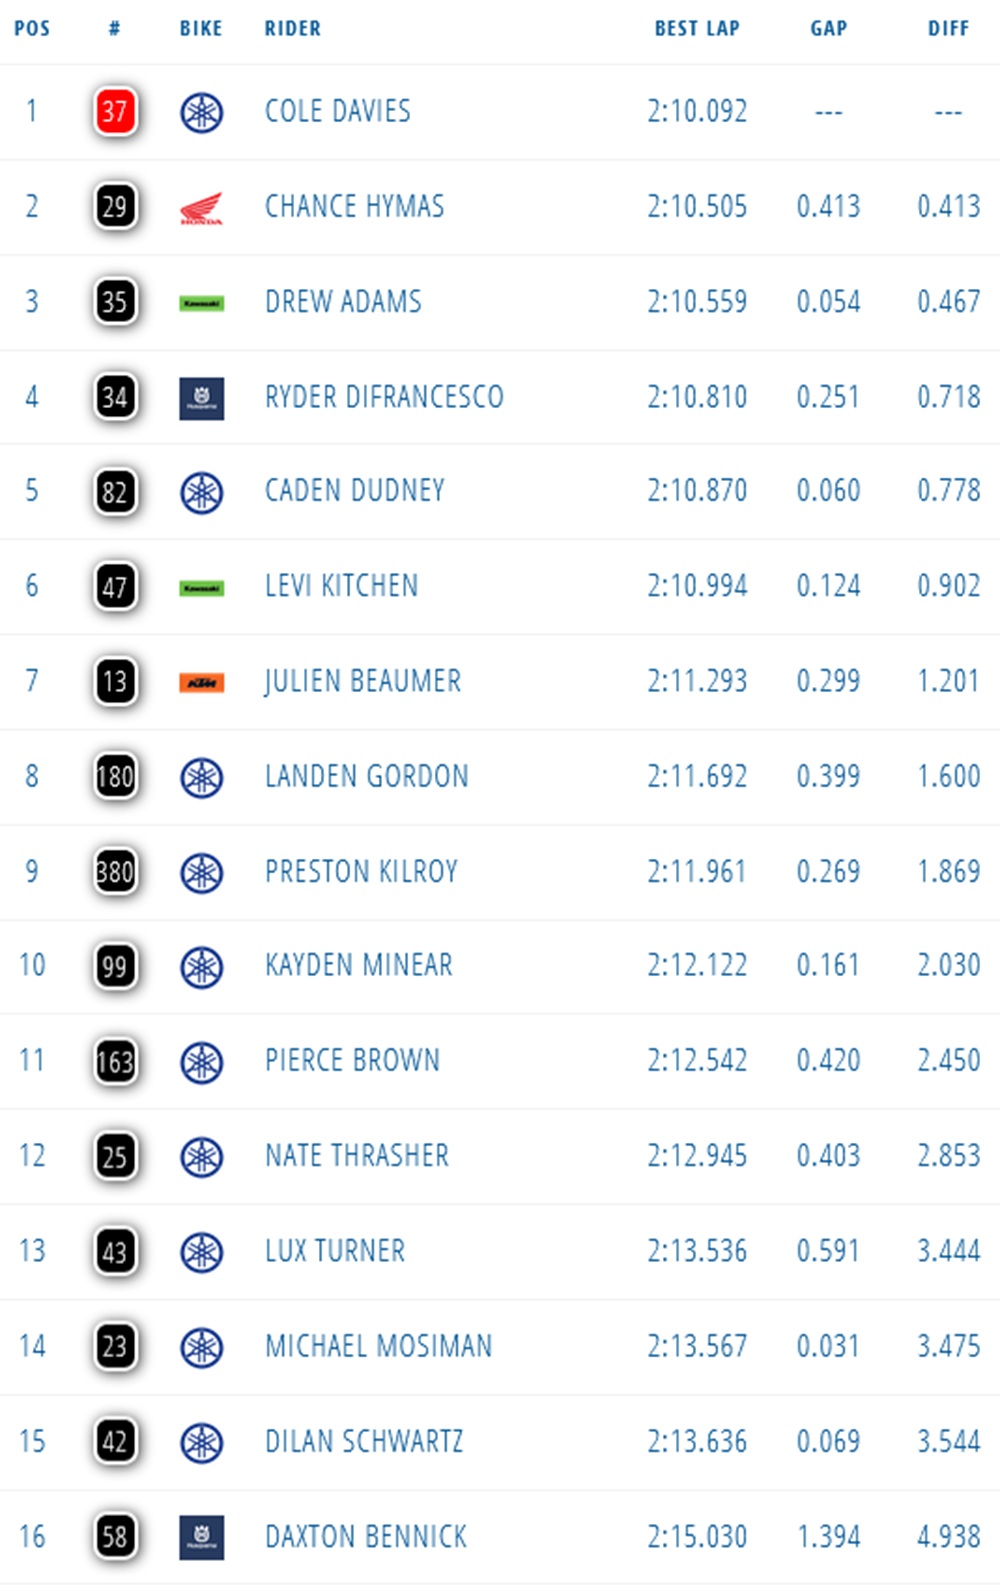The image size is (1000, 1592).
Task: Click the Yamaha logo next to Caden Dudney
Action: (201, 492)
